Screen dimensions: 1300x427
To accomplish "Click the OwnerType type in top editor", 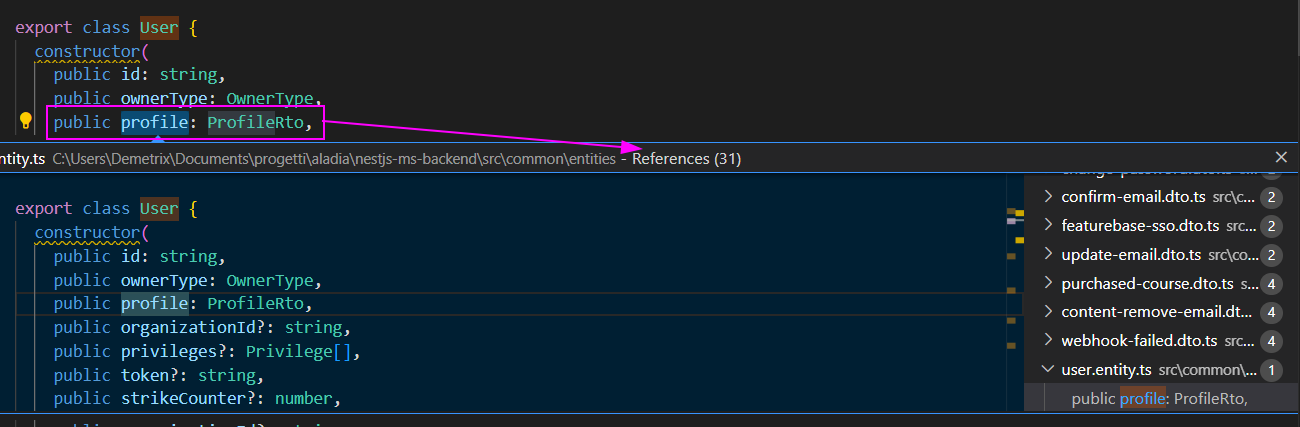I will [x=270, y=98].
